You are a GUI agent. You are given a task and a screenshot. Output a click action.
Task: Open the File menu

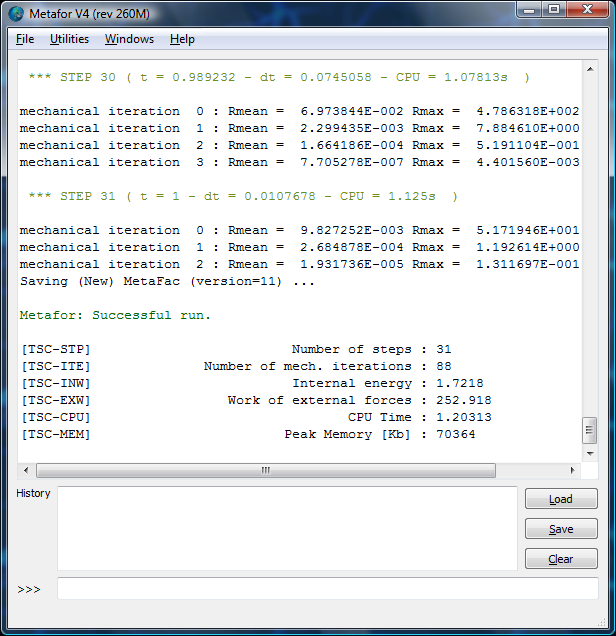pyautogui.click(x=25, y=39)
